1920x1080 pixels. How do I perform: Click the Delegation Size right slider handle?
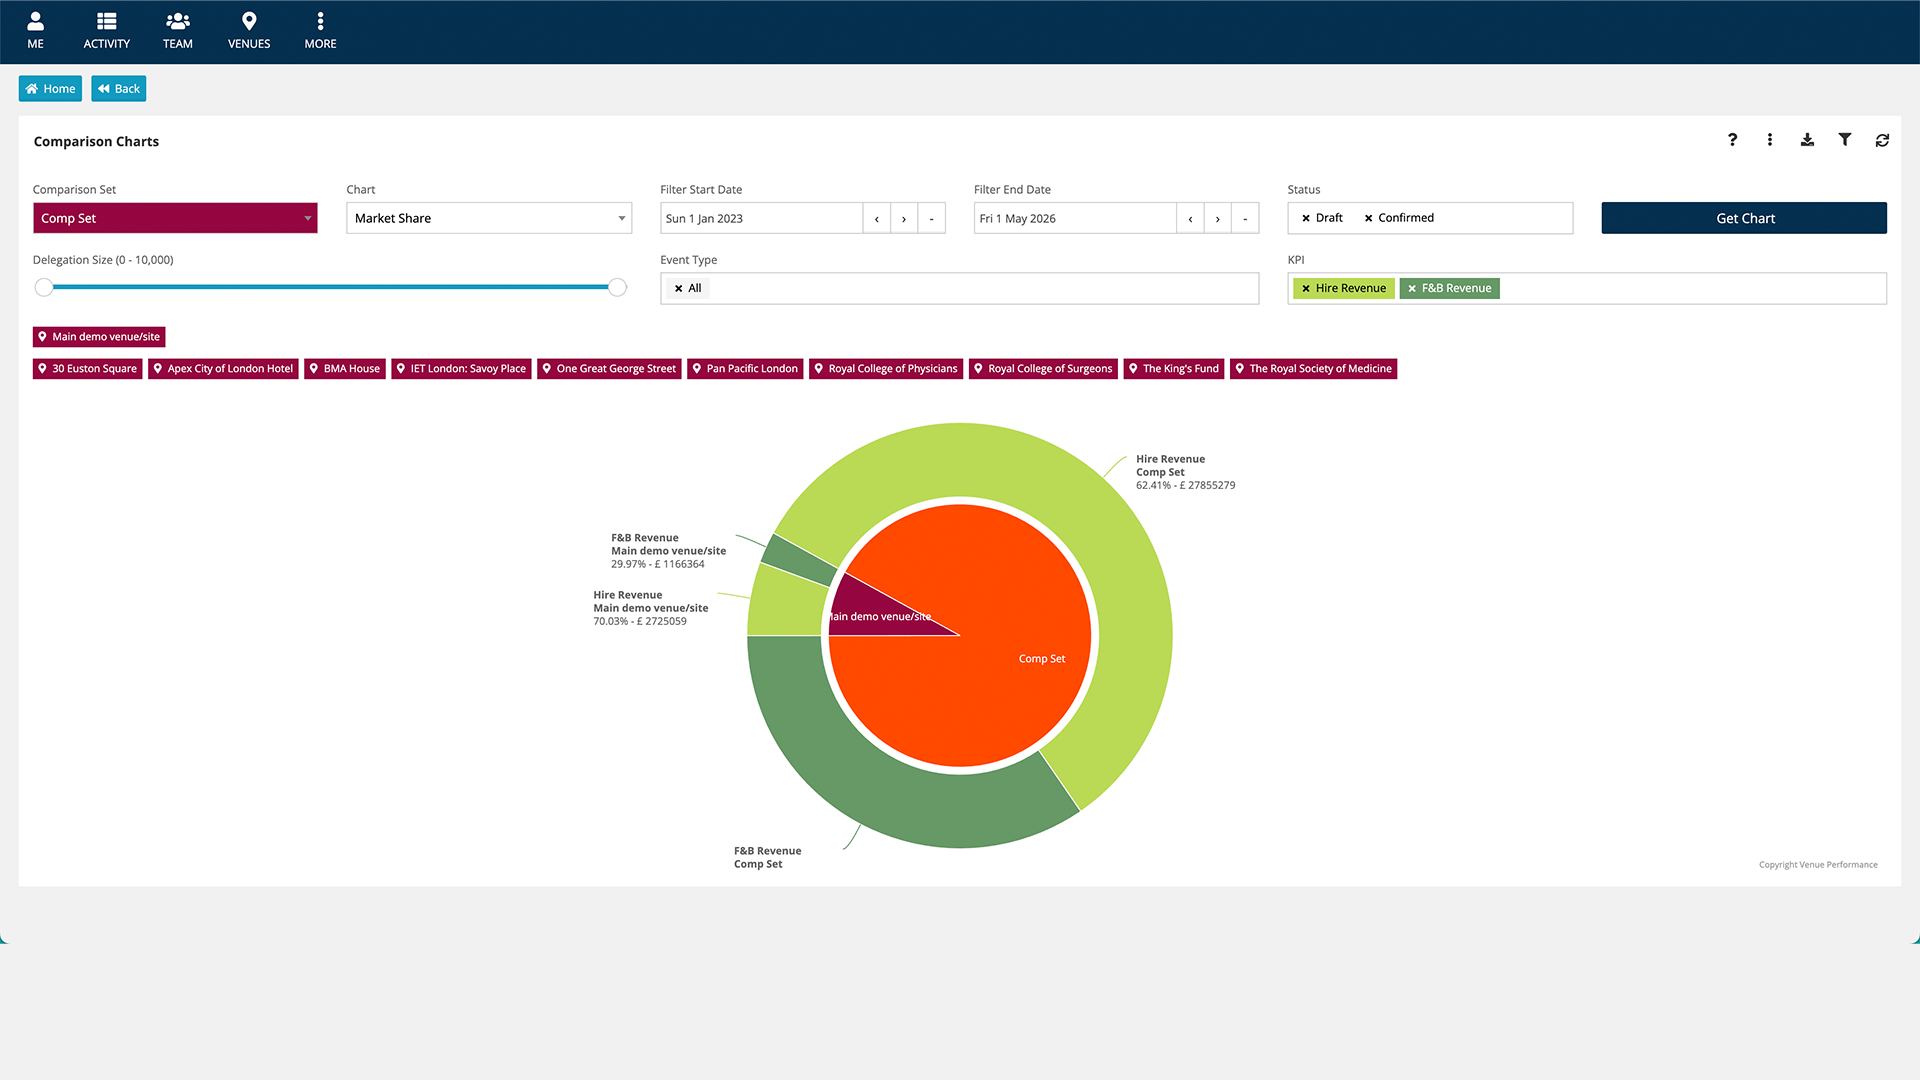(618, 288)
